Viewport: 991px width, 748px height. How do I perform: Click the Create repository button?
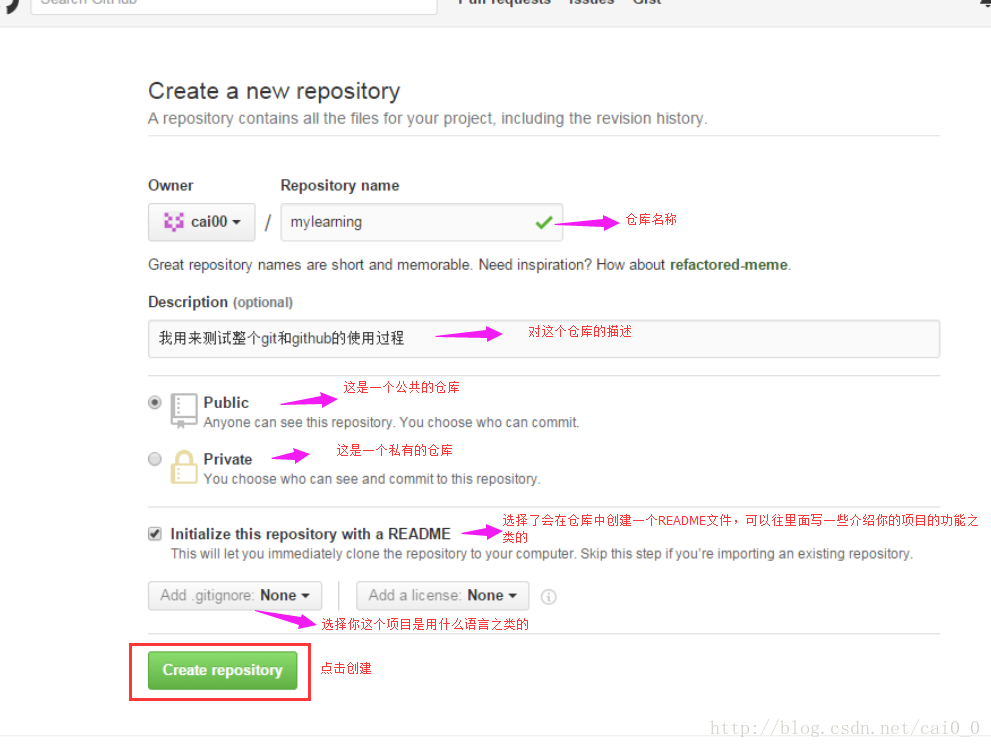(x=222, y=670)
